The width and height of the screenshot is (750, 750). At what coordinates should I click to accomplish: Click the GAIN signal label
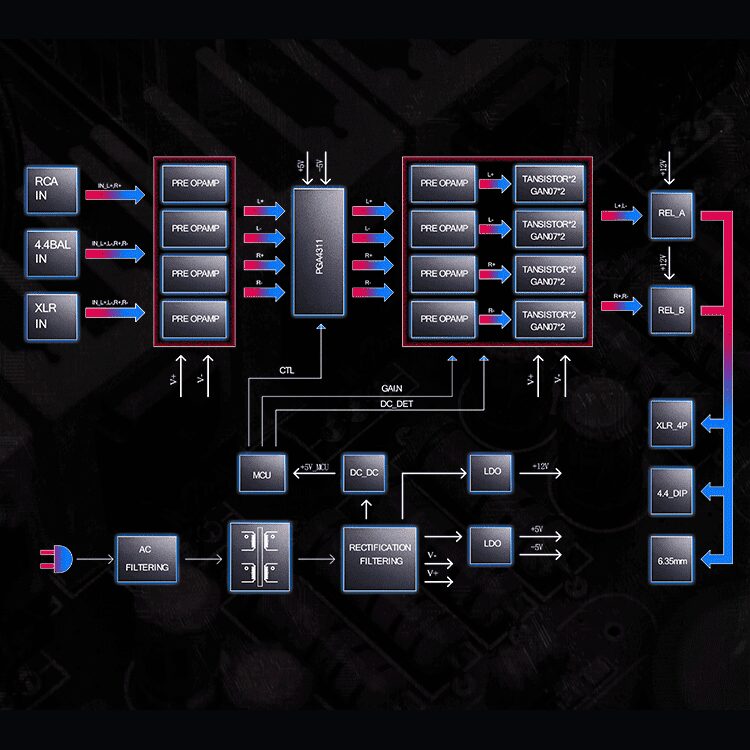tap(392, 388)
